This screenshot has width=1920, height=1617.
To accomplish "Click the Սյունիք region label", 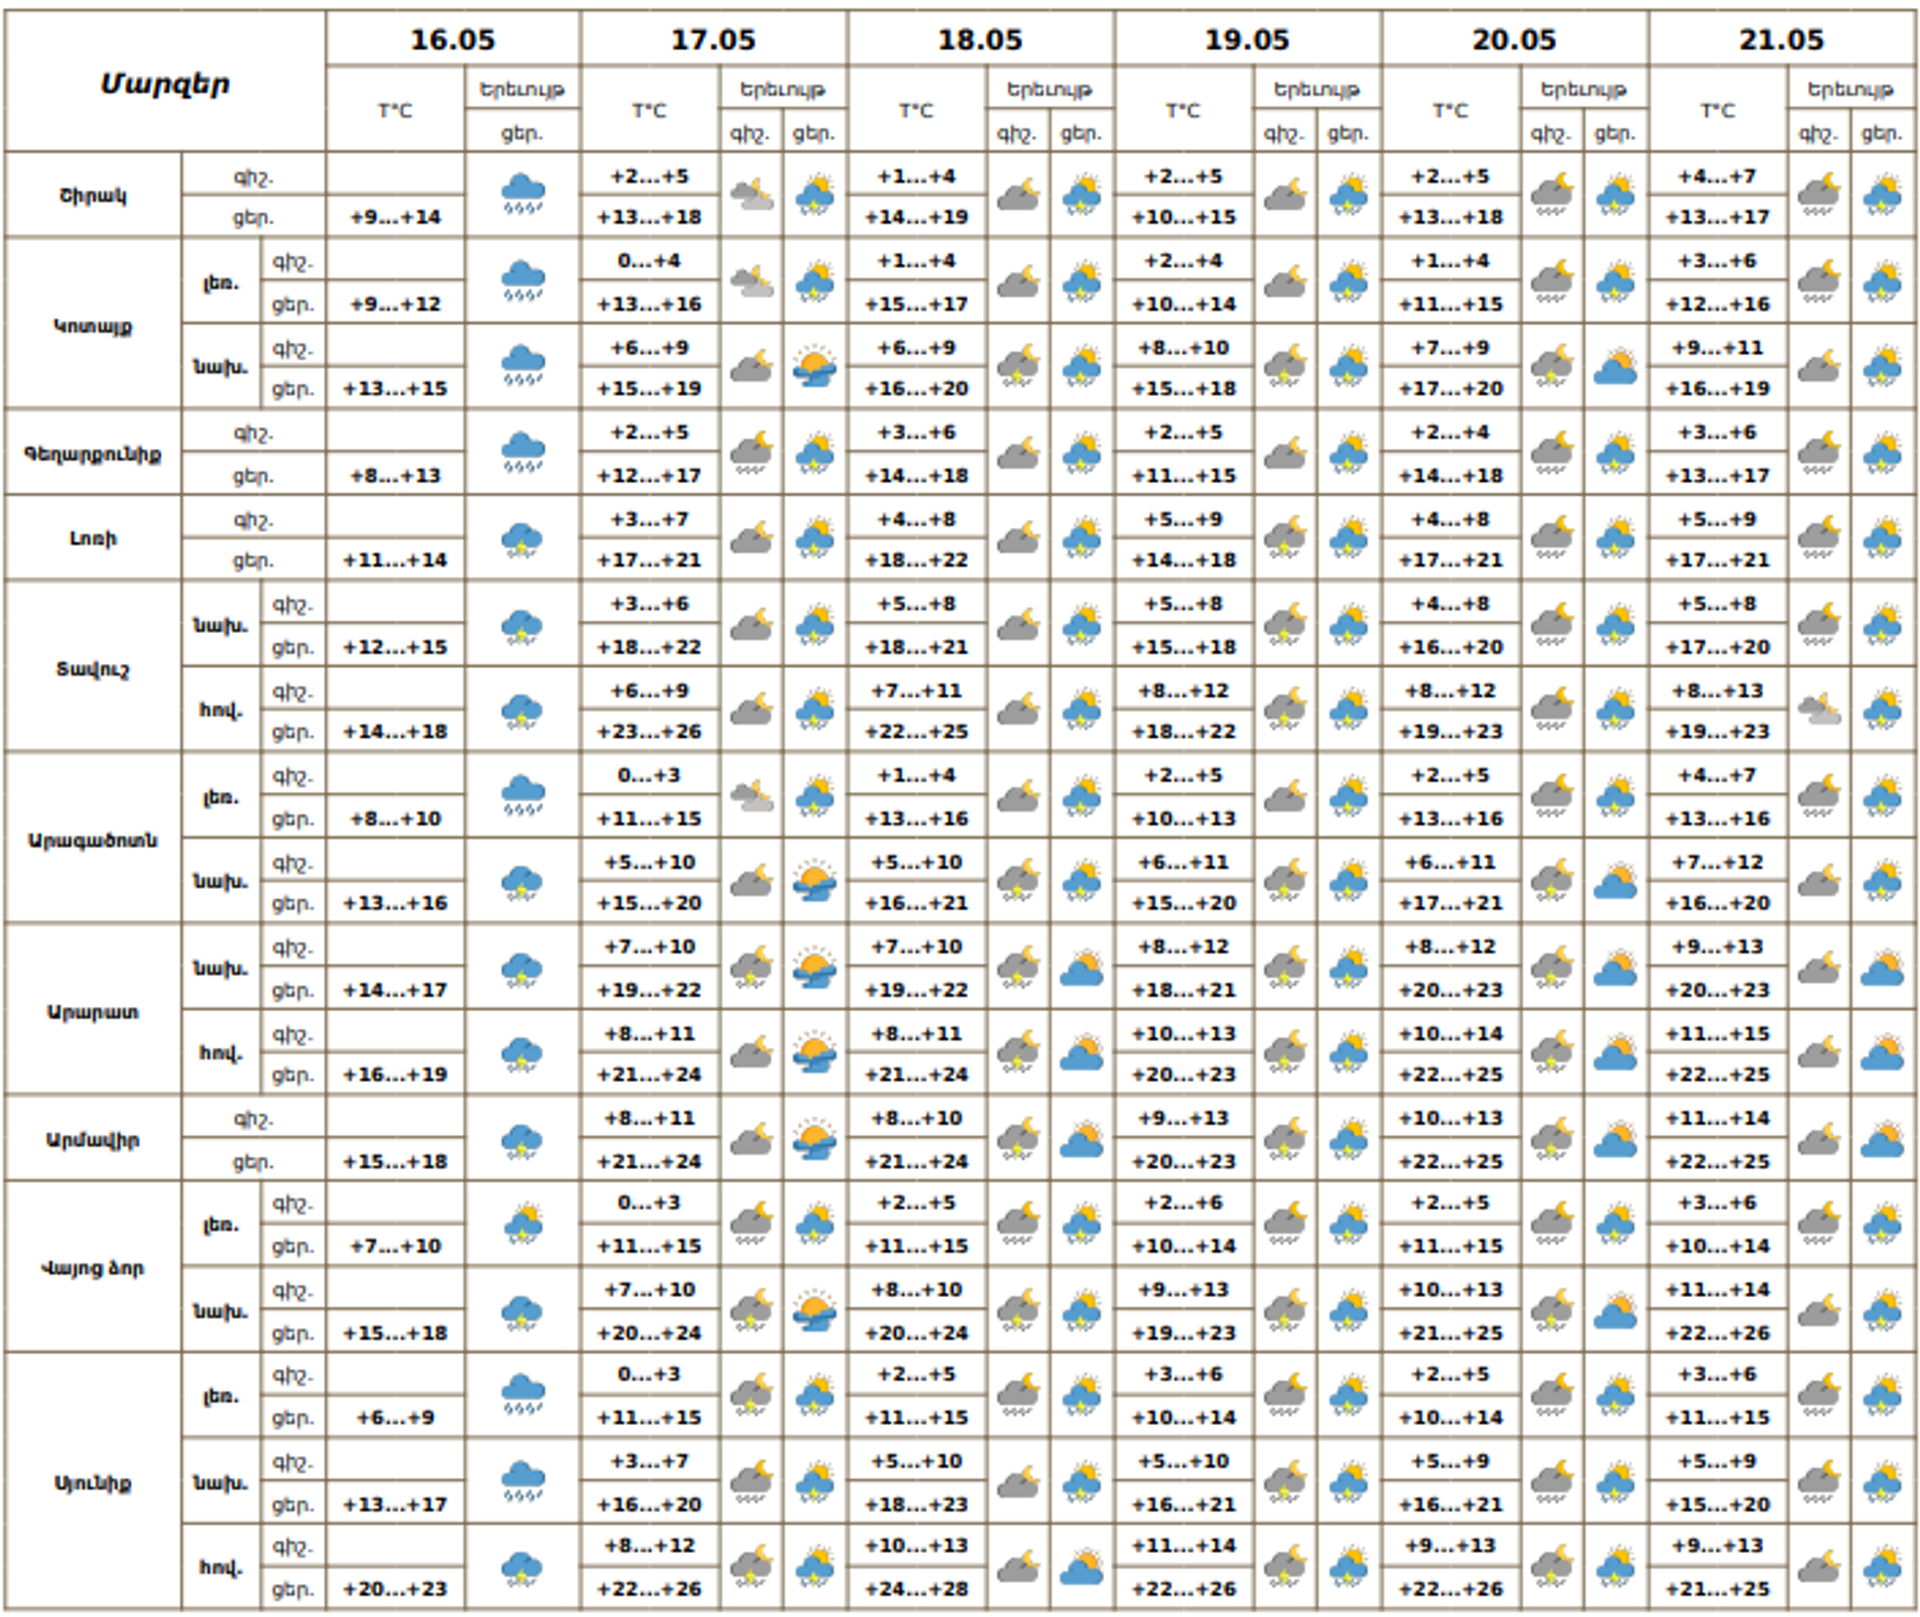I will click(93, 1482).
